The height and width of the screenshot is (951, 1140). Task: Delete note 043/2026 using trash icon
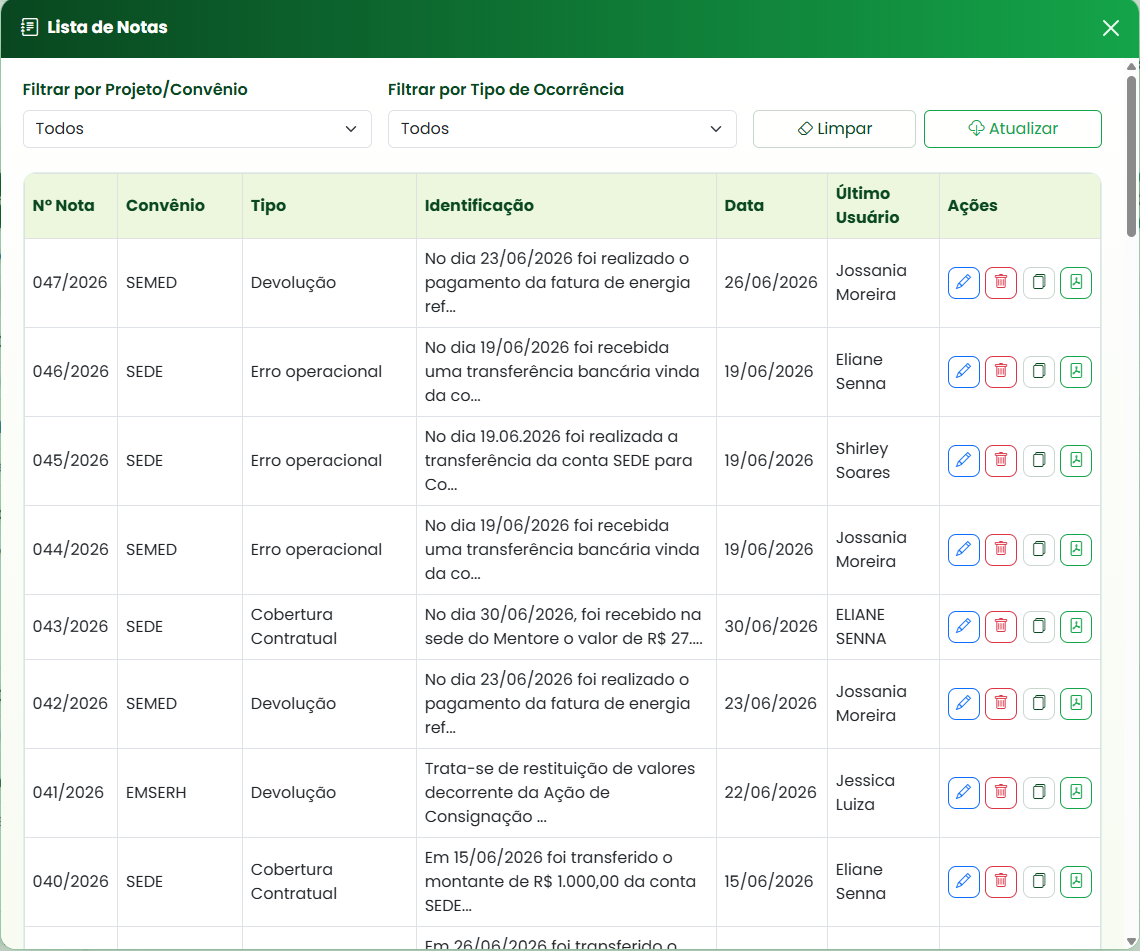(x=1001, y=627)
